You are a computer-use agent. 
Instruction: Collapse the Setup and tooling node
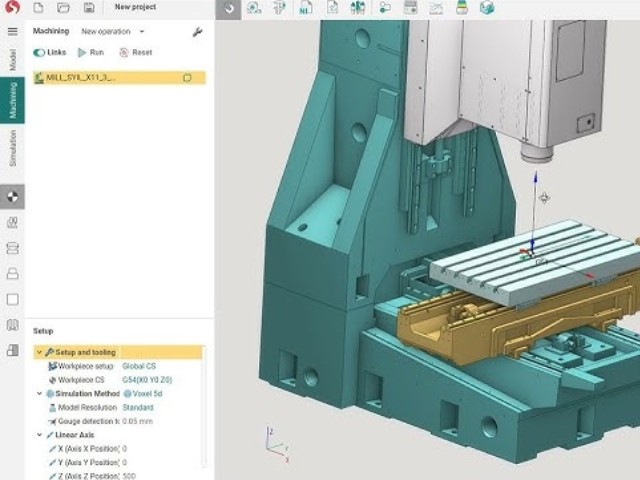pyautogui.click(x=39, y=352)
